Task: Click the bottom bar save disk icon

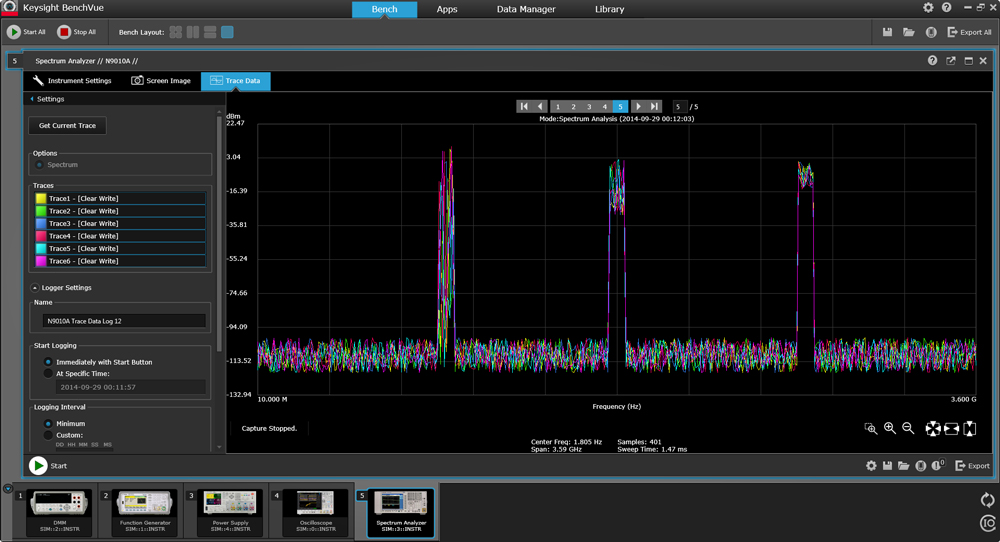Action: 887,465
